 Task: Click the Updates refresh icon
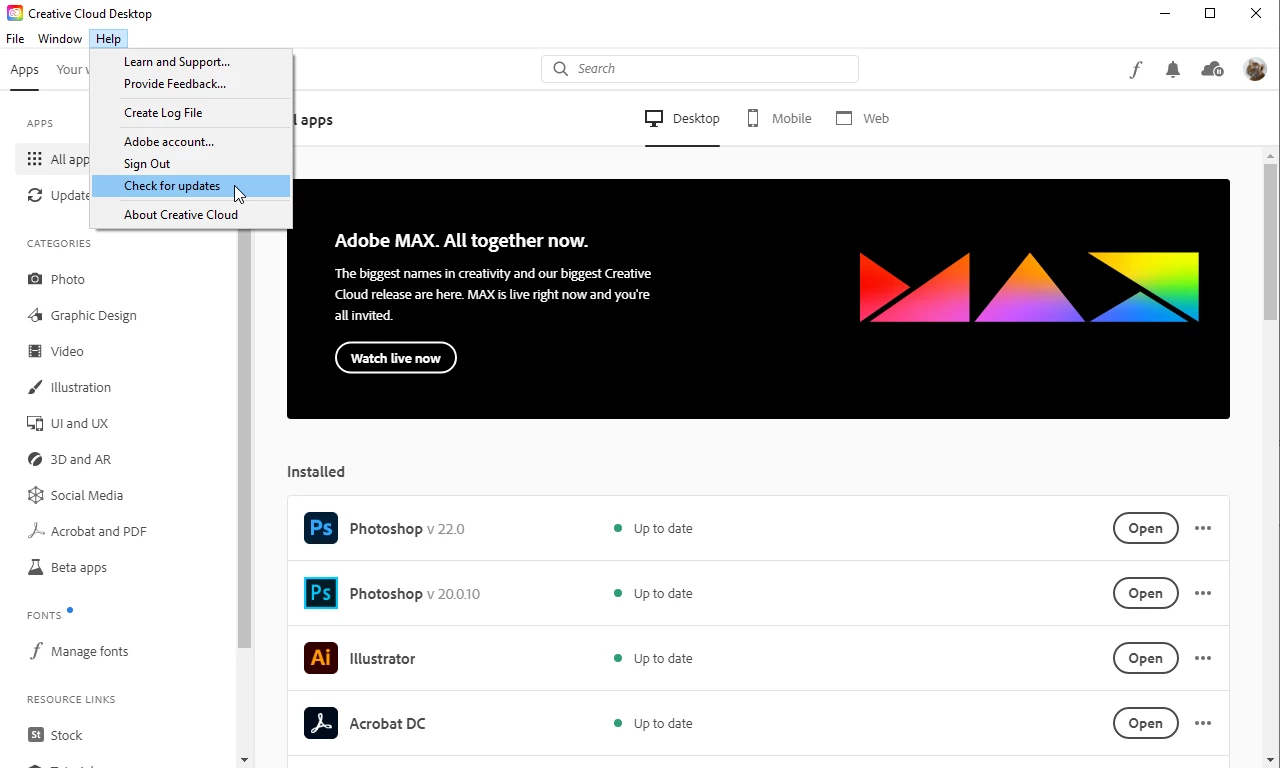pyautogui.click(x=35, y=195)
